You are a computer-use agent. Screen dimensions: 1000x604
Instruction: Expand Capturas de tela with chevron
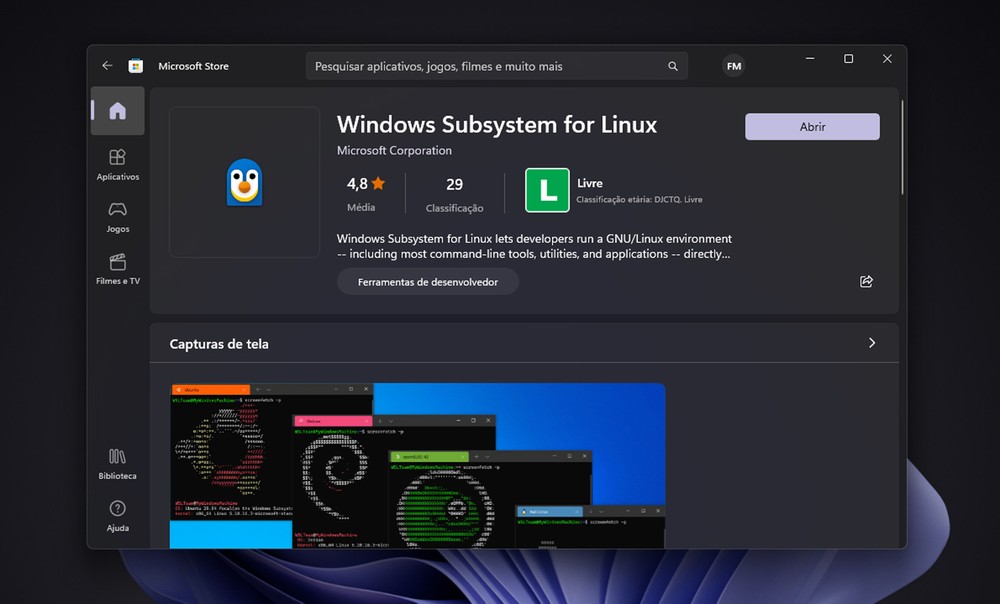coord(872,343)
